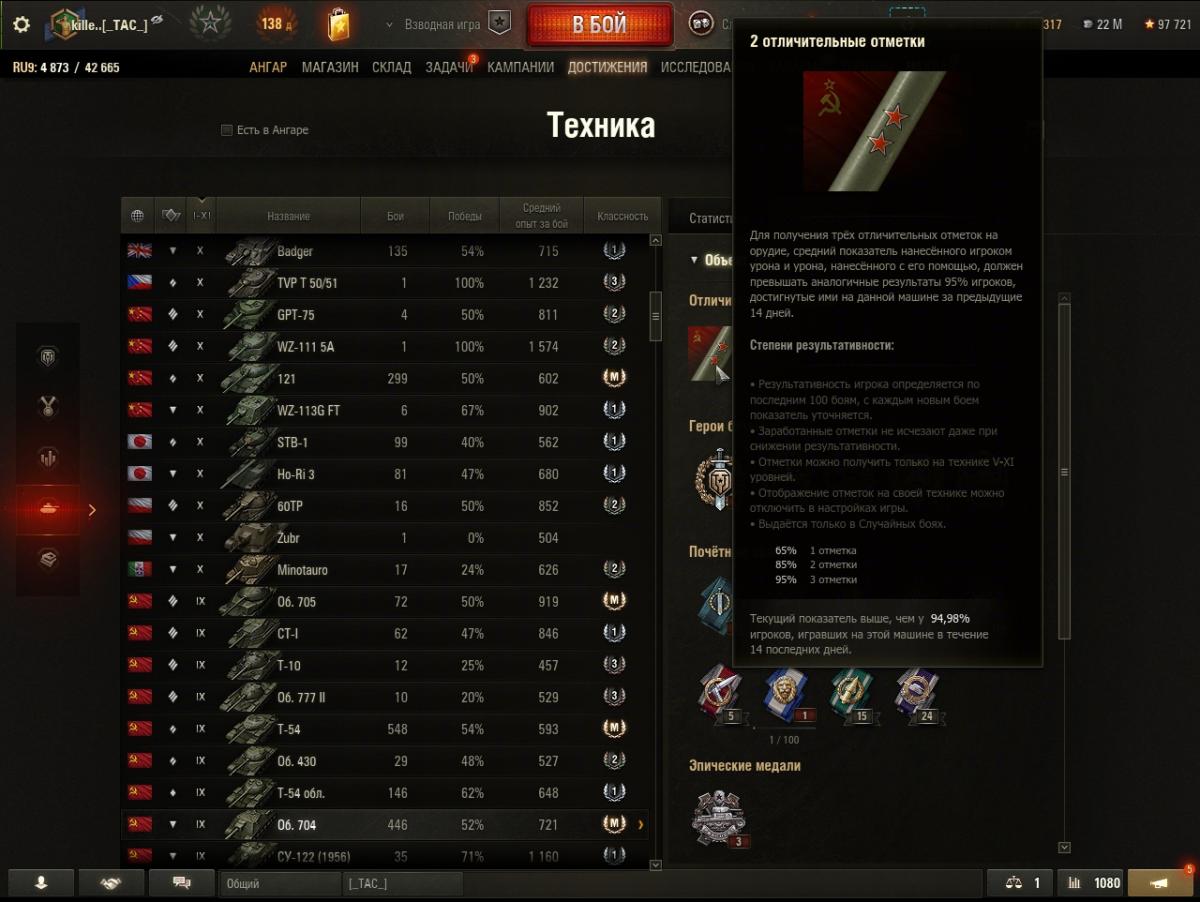This screenshot has width=1200, height=902.
Task: Open the premium shop bag icon
Action: [x=339, y=24]
